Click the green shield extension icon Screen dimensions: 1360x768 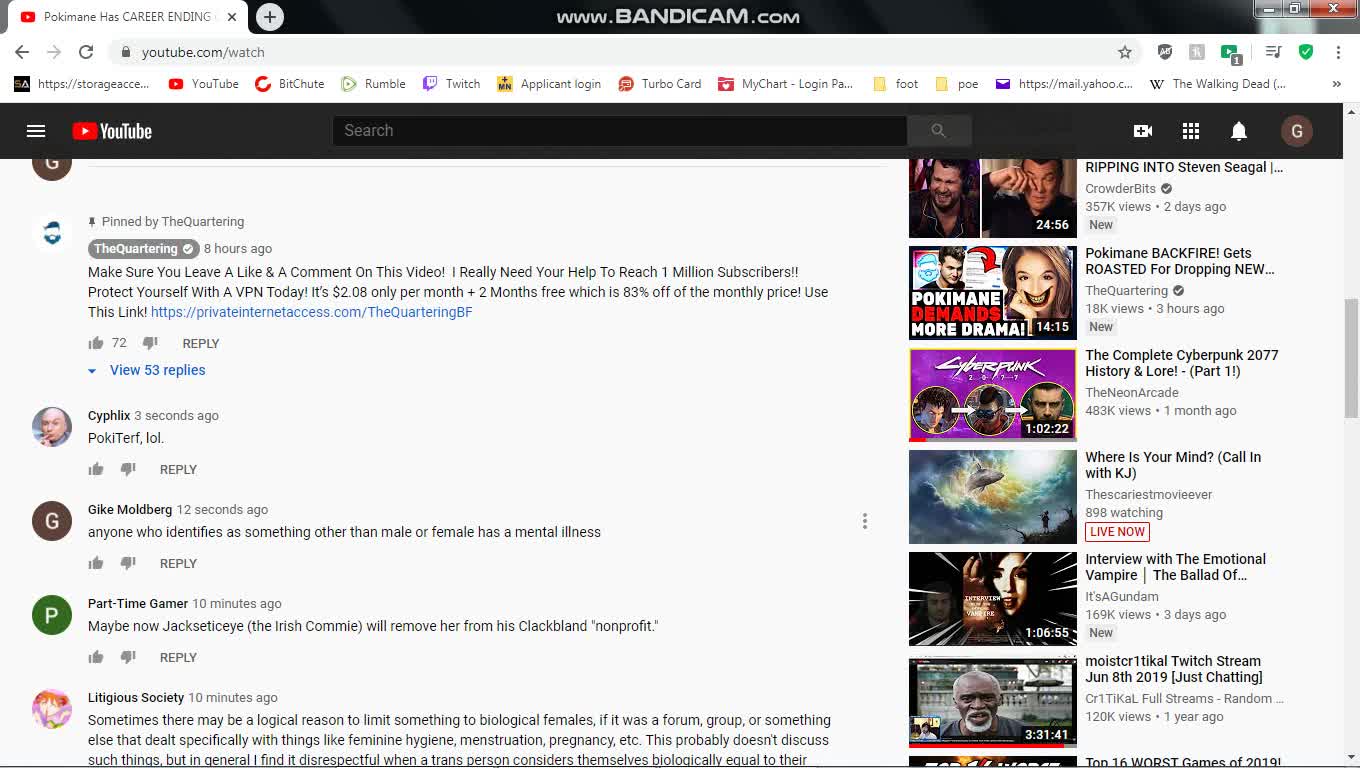(1306, 52)
